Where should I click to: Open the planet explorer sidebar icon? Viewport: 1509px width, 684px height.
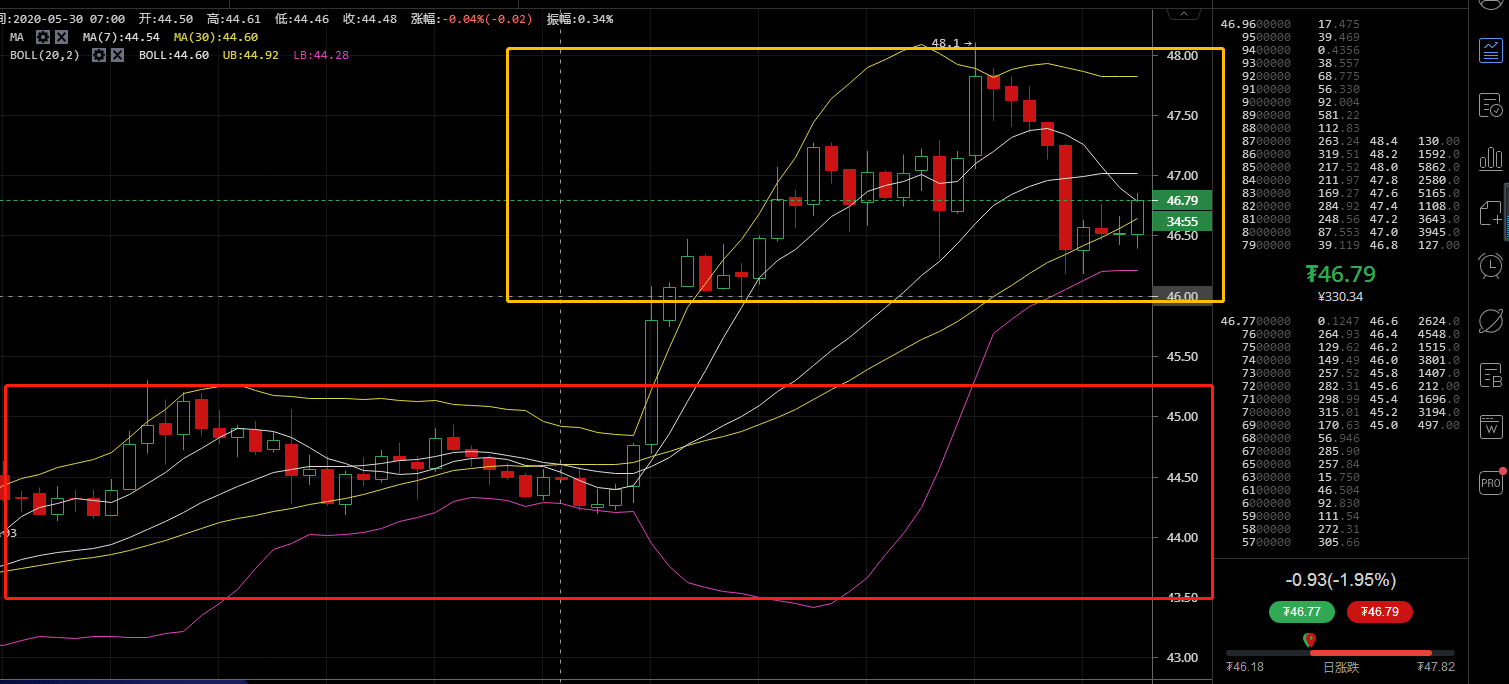[1490, 320]
